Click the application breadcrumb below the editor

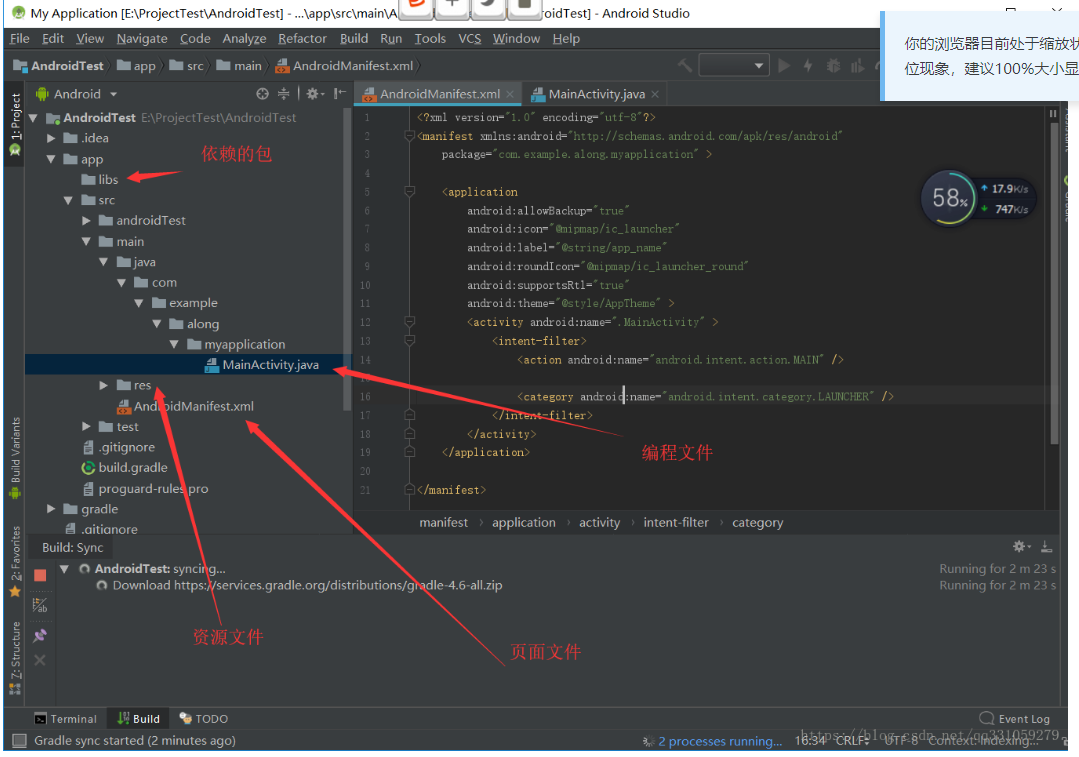click(523, 522)
